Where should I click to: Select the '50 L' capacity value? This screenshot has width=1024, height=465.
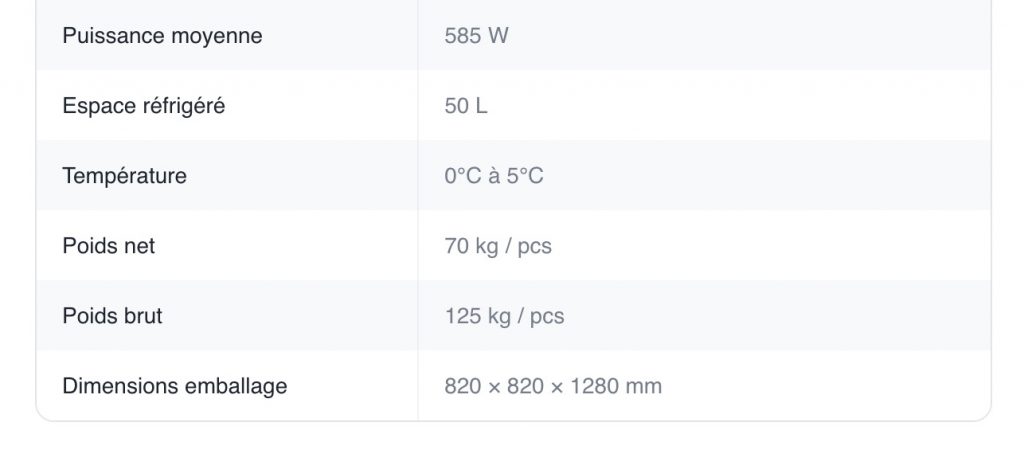(466, 106)
